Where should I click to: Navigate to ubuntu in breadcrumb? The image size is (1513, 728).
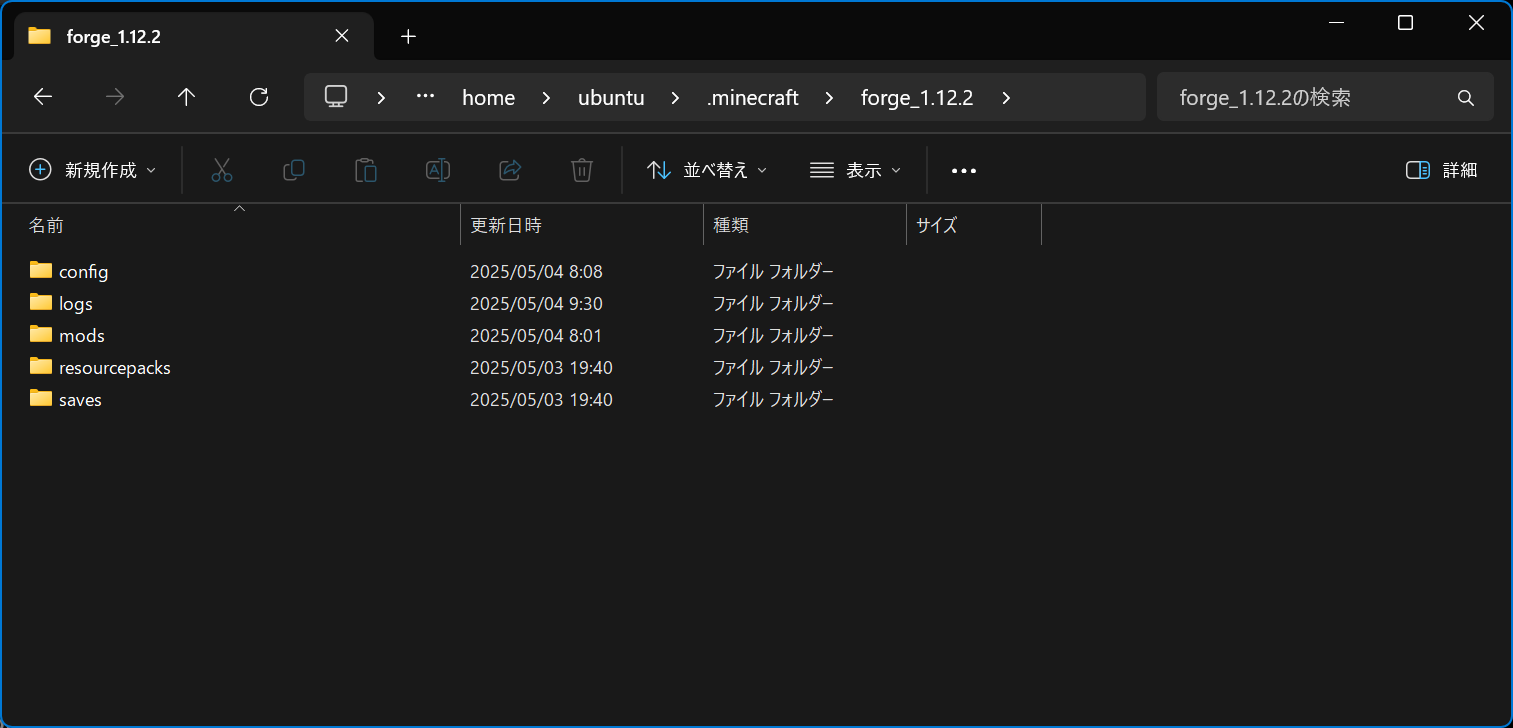tap(611, 98)
